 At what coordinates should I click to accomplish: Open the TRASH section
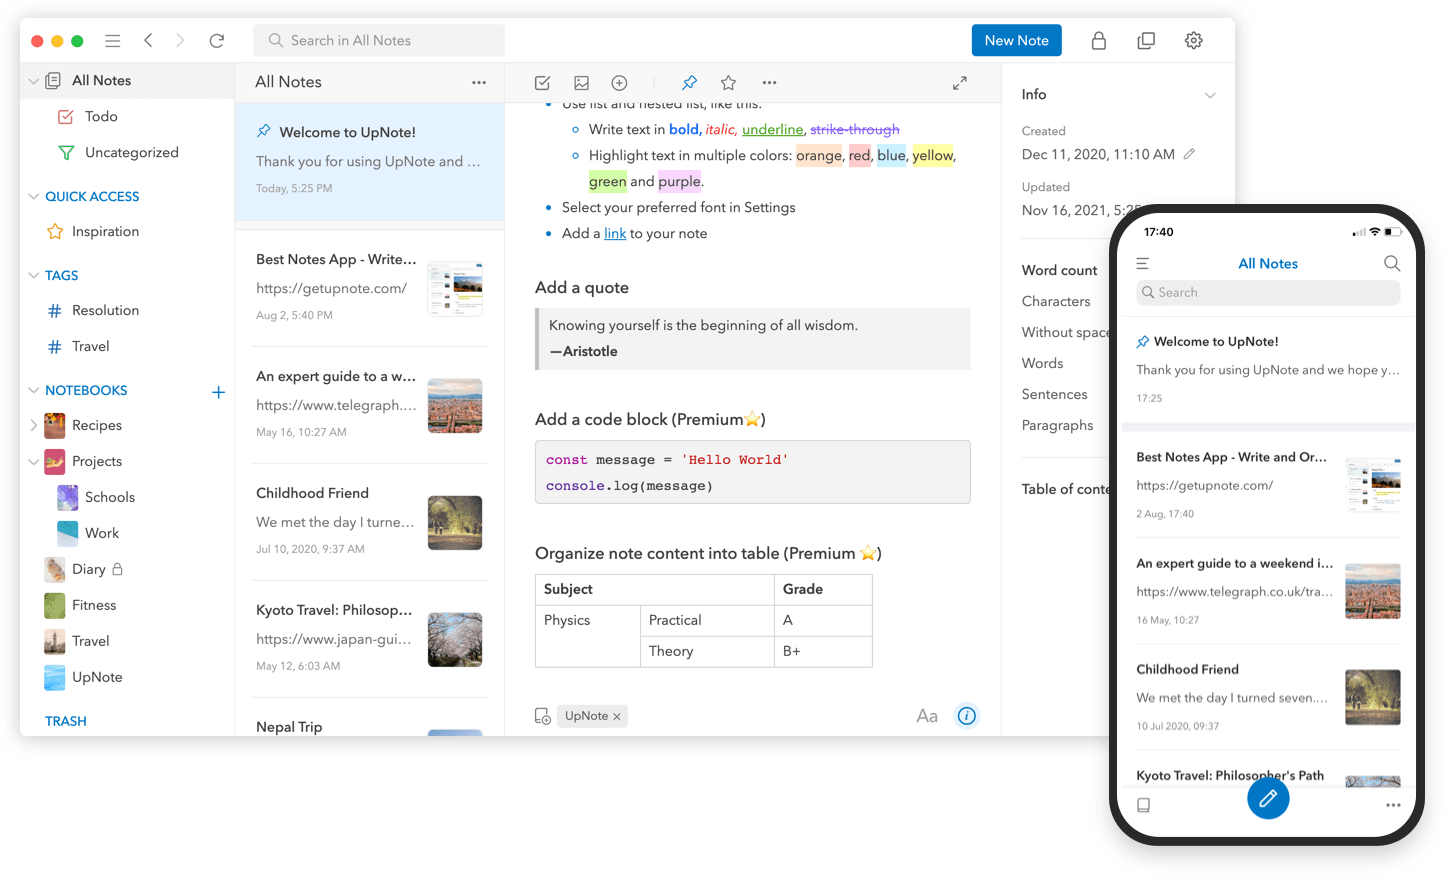point(66,722)
